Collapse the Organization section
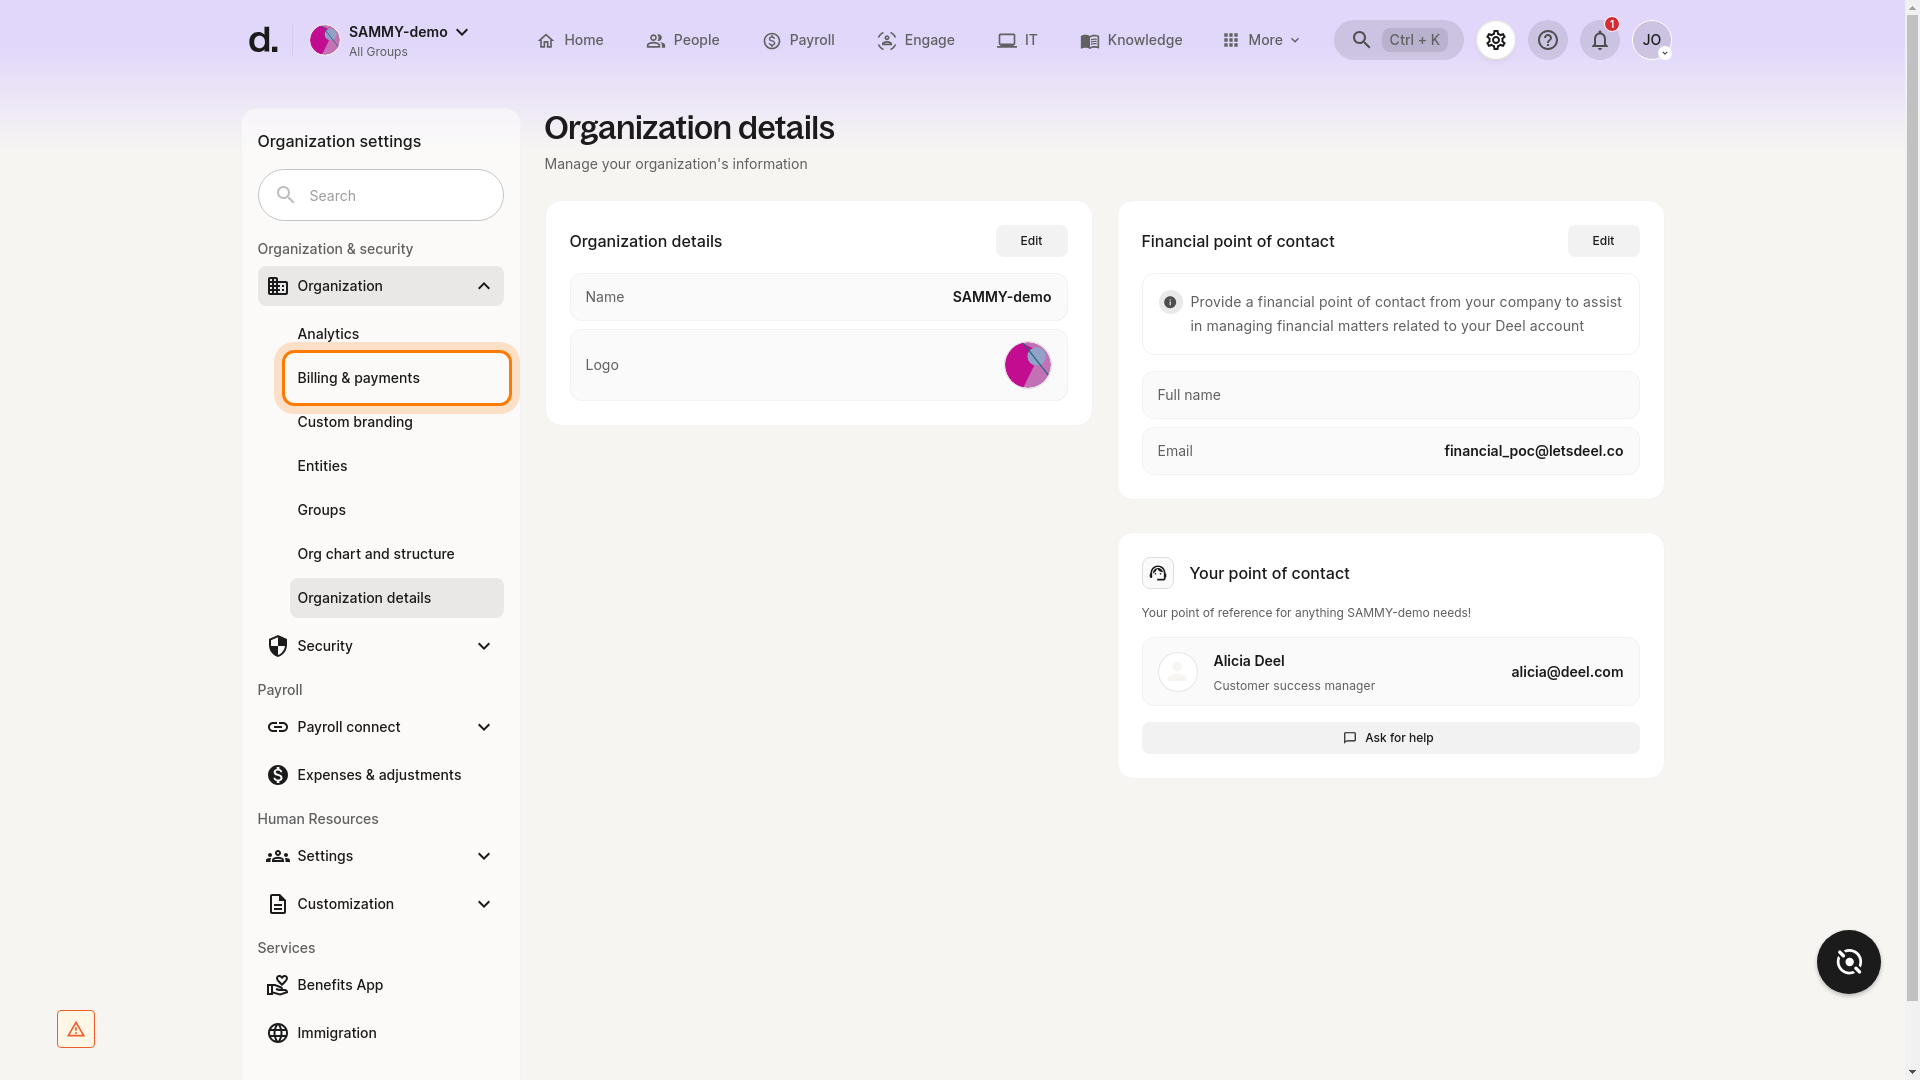The height and width of the screenshot is (1080, 1920). [x=484, y=286]
